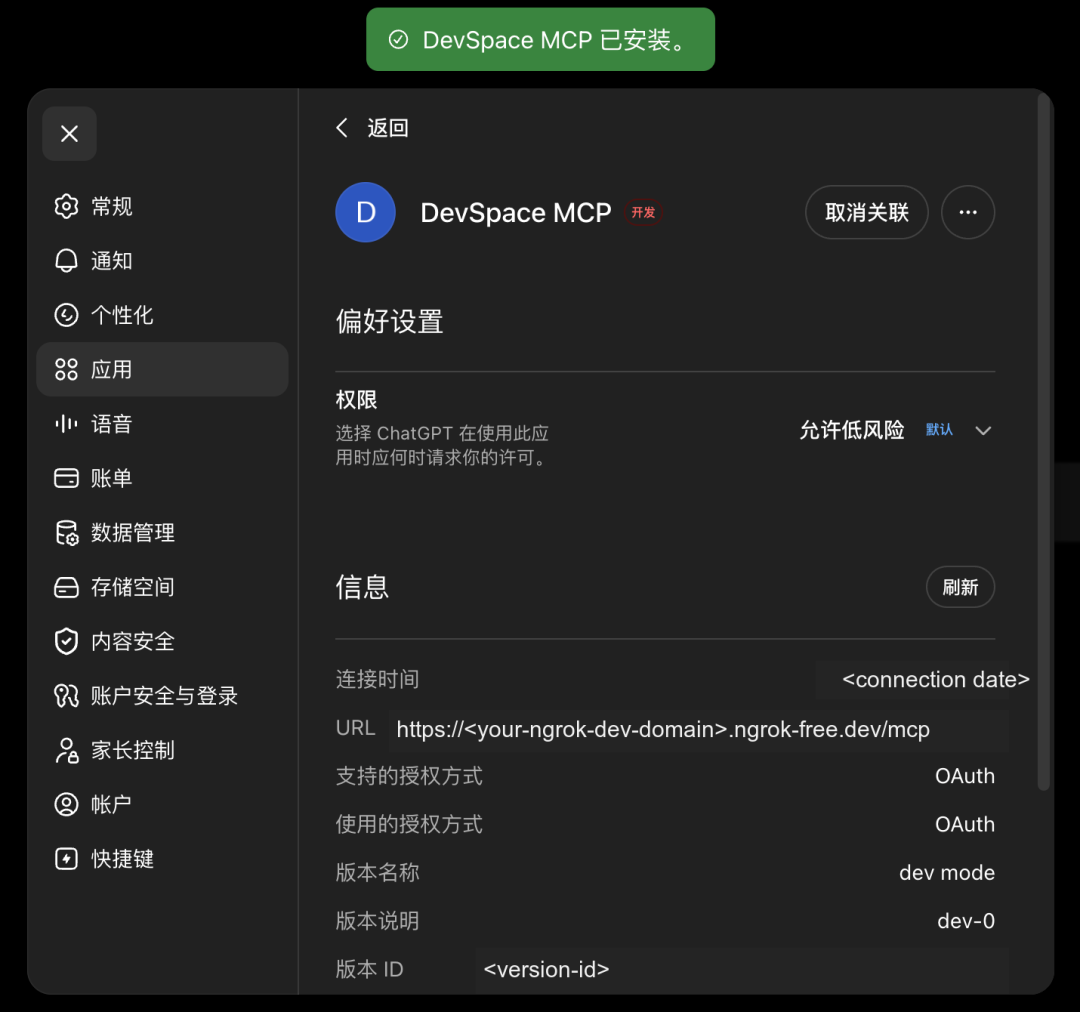Click the red 开发 badge
This screenshot has width=1080, height=1012.
(643, 212)
